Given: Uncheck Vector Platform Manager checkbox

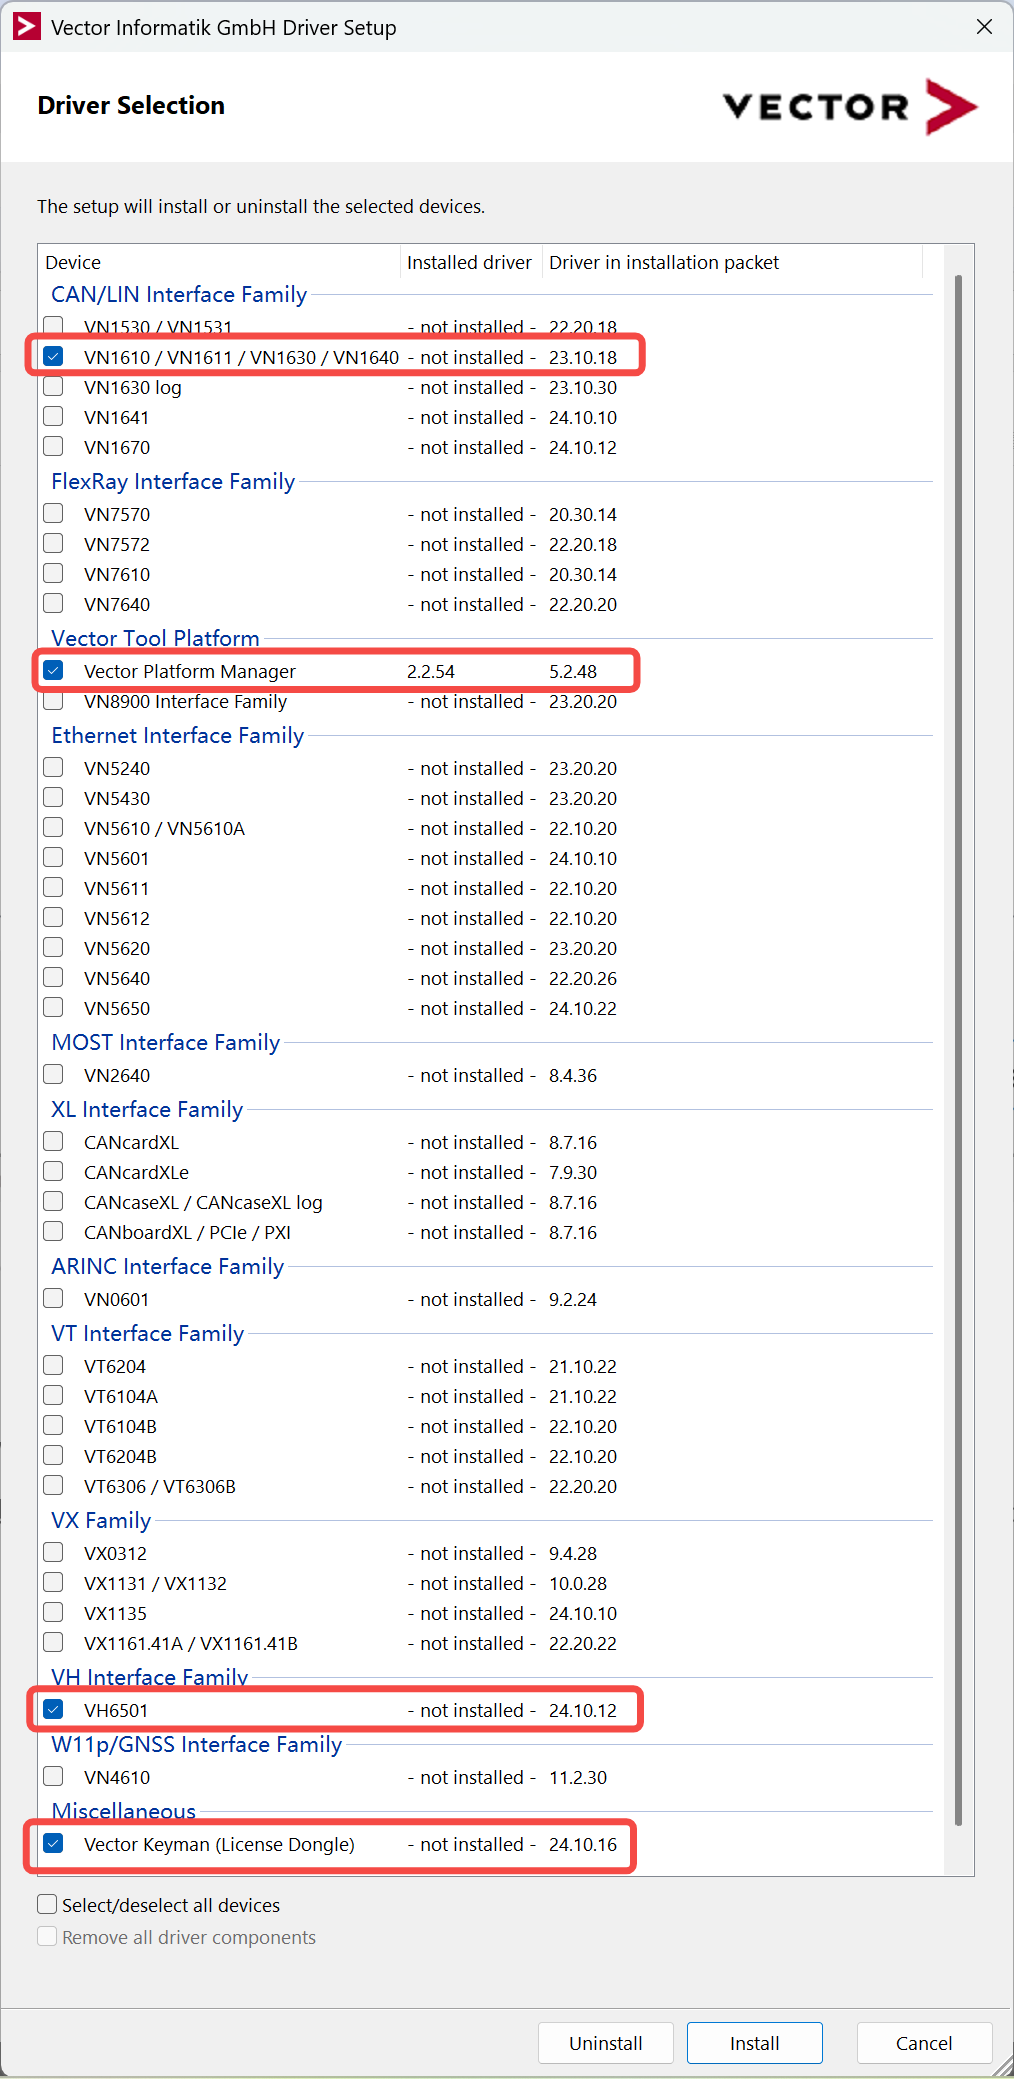Looking at the screenshot, I should [x=54, y=670].
